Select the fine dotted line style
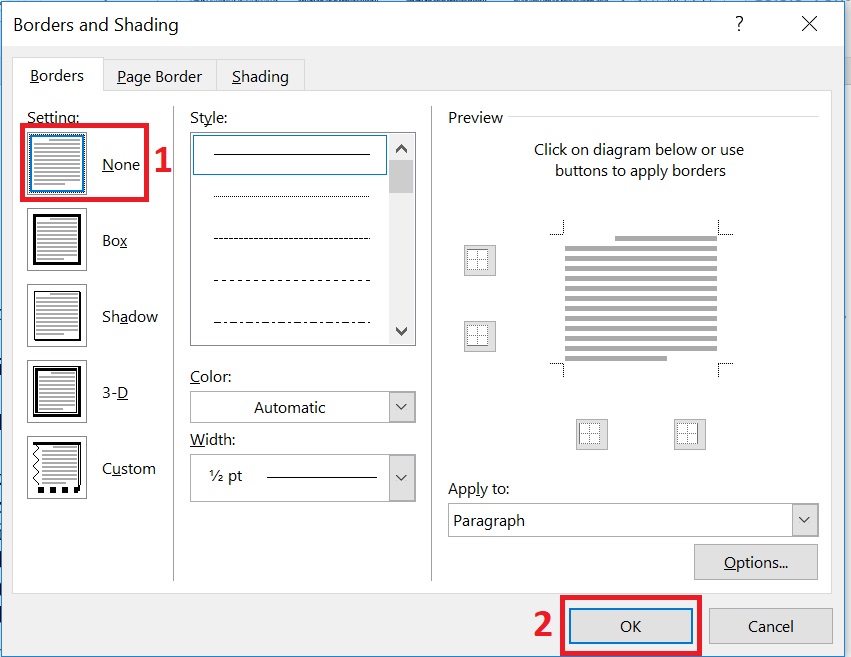Screen dimensions: 851x657 [x=290, y=196]
